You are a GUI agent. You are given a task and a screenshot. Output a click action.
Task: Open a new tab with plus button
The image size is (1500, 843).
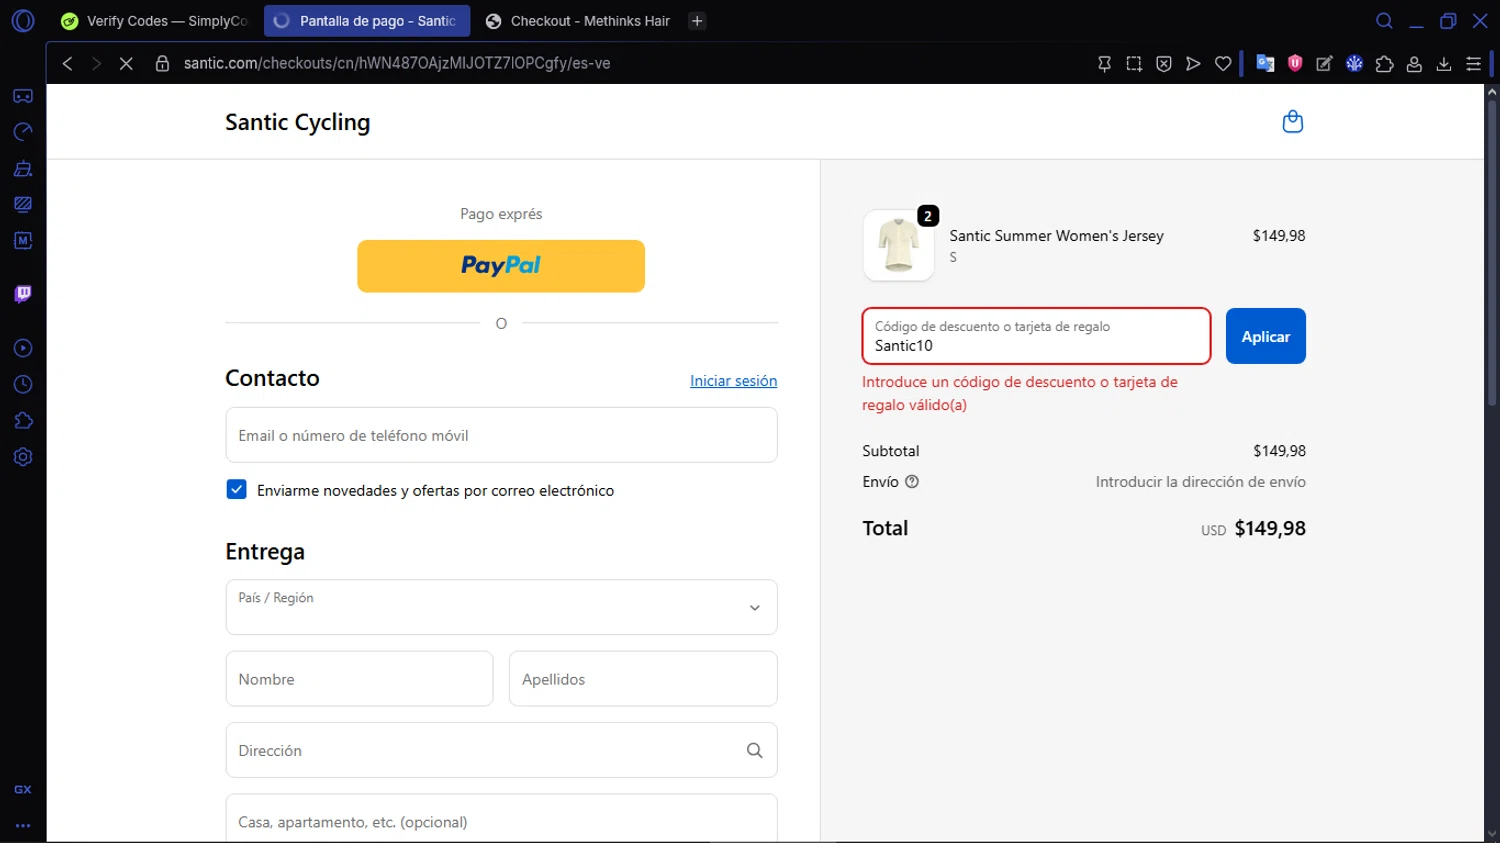pos(697,21)
